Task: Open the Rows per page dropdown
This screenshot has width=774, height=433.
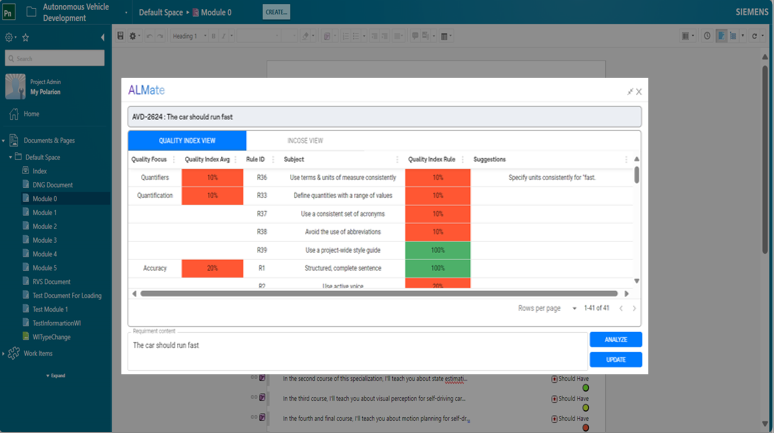Action: [x=574, y=308]
